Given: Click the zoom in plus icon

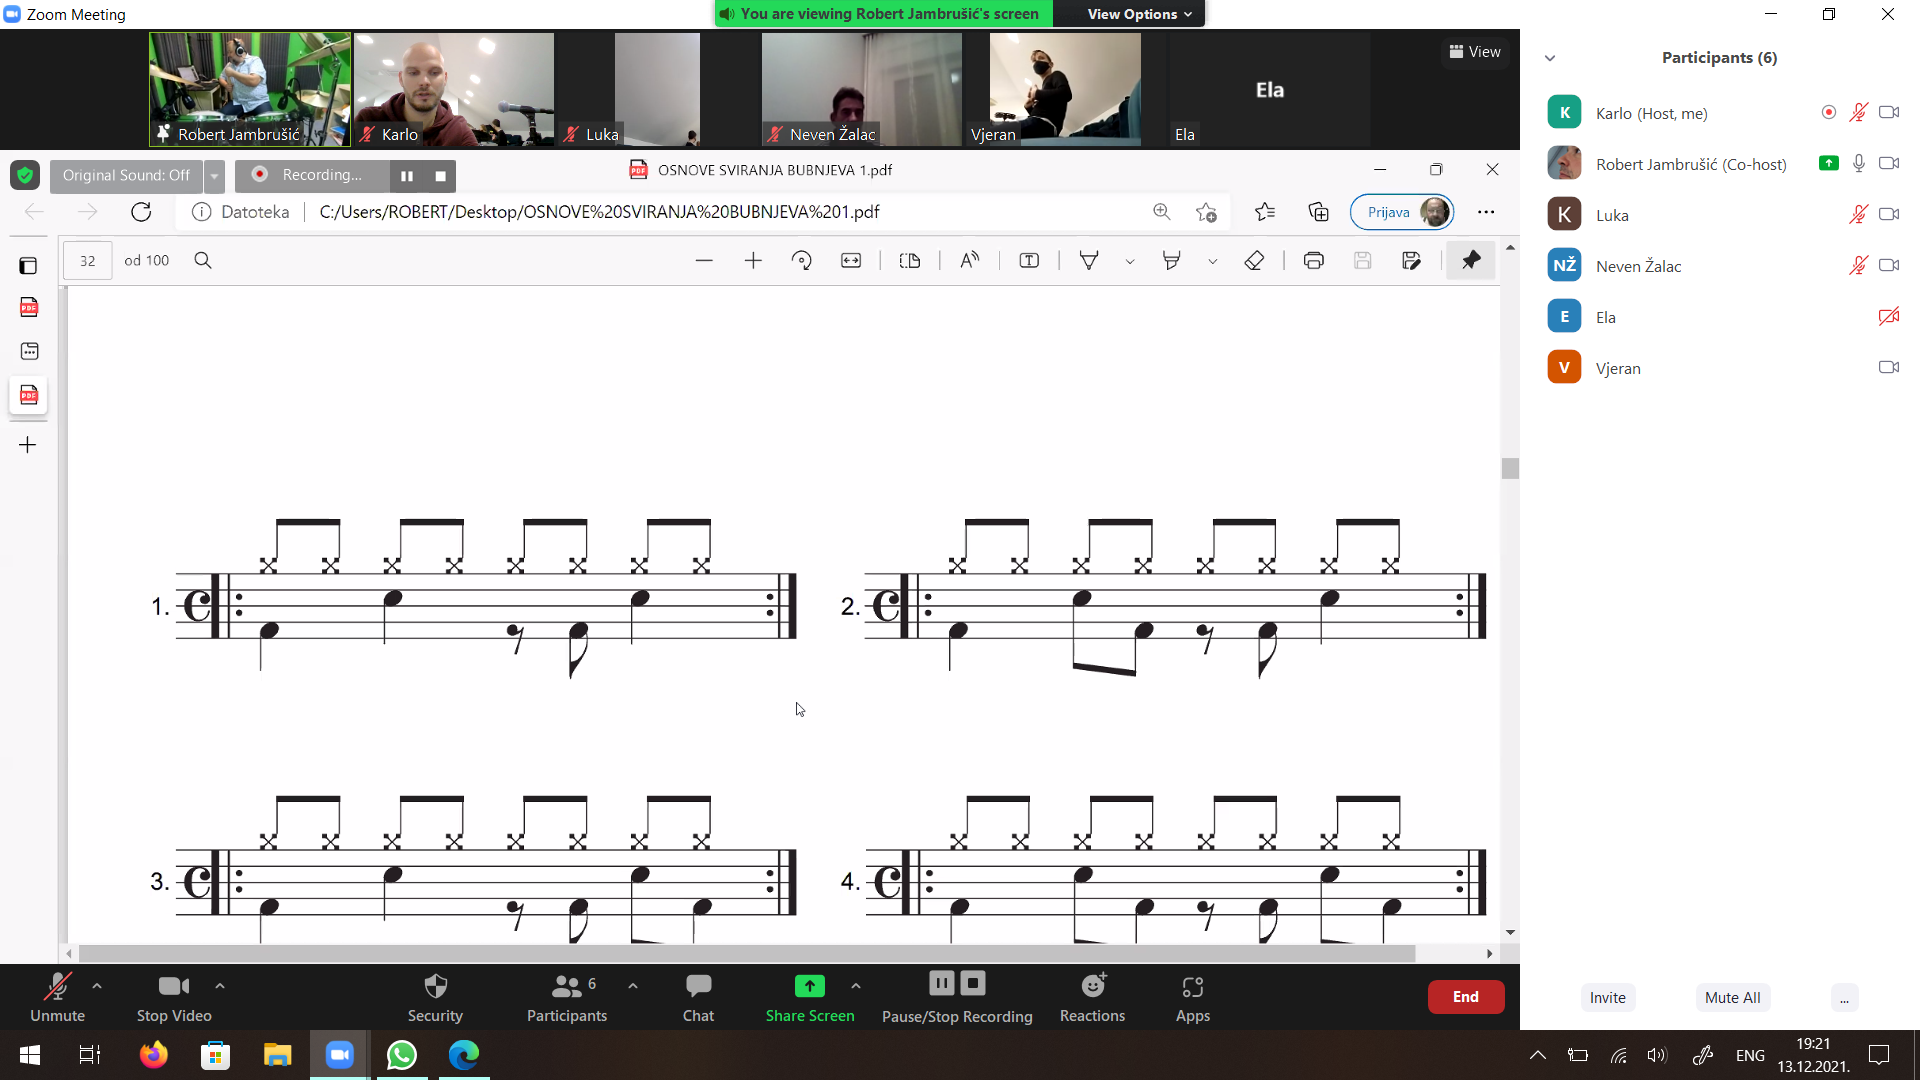Looking at the screenshot, I should click(x=753, y=261).
